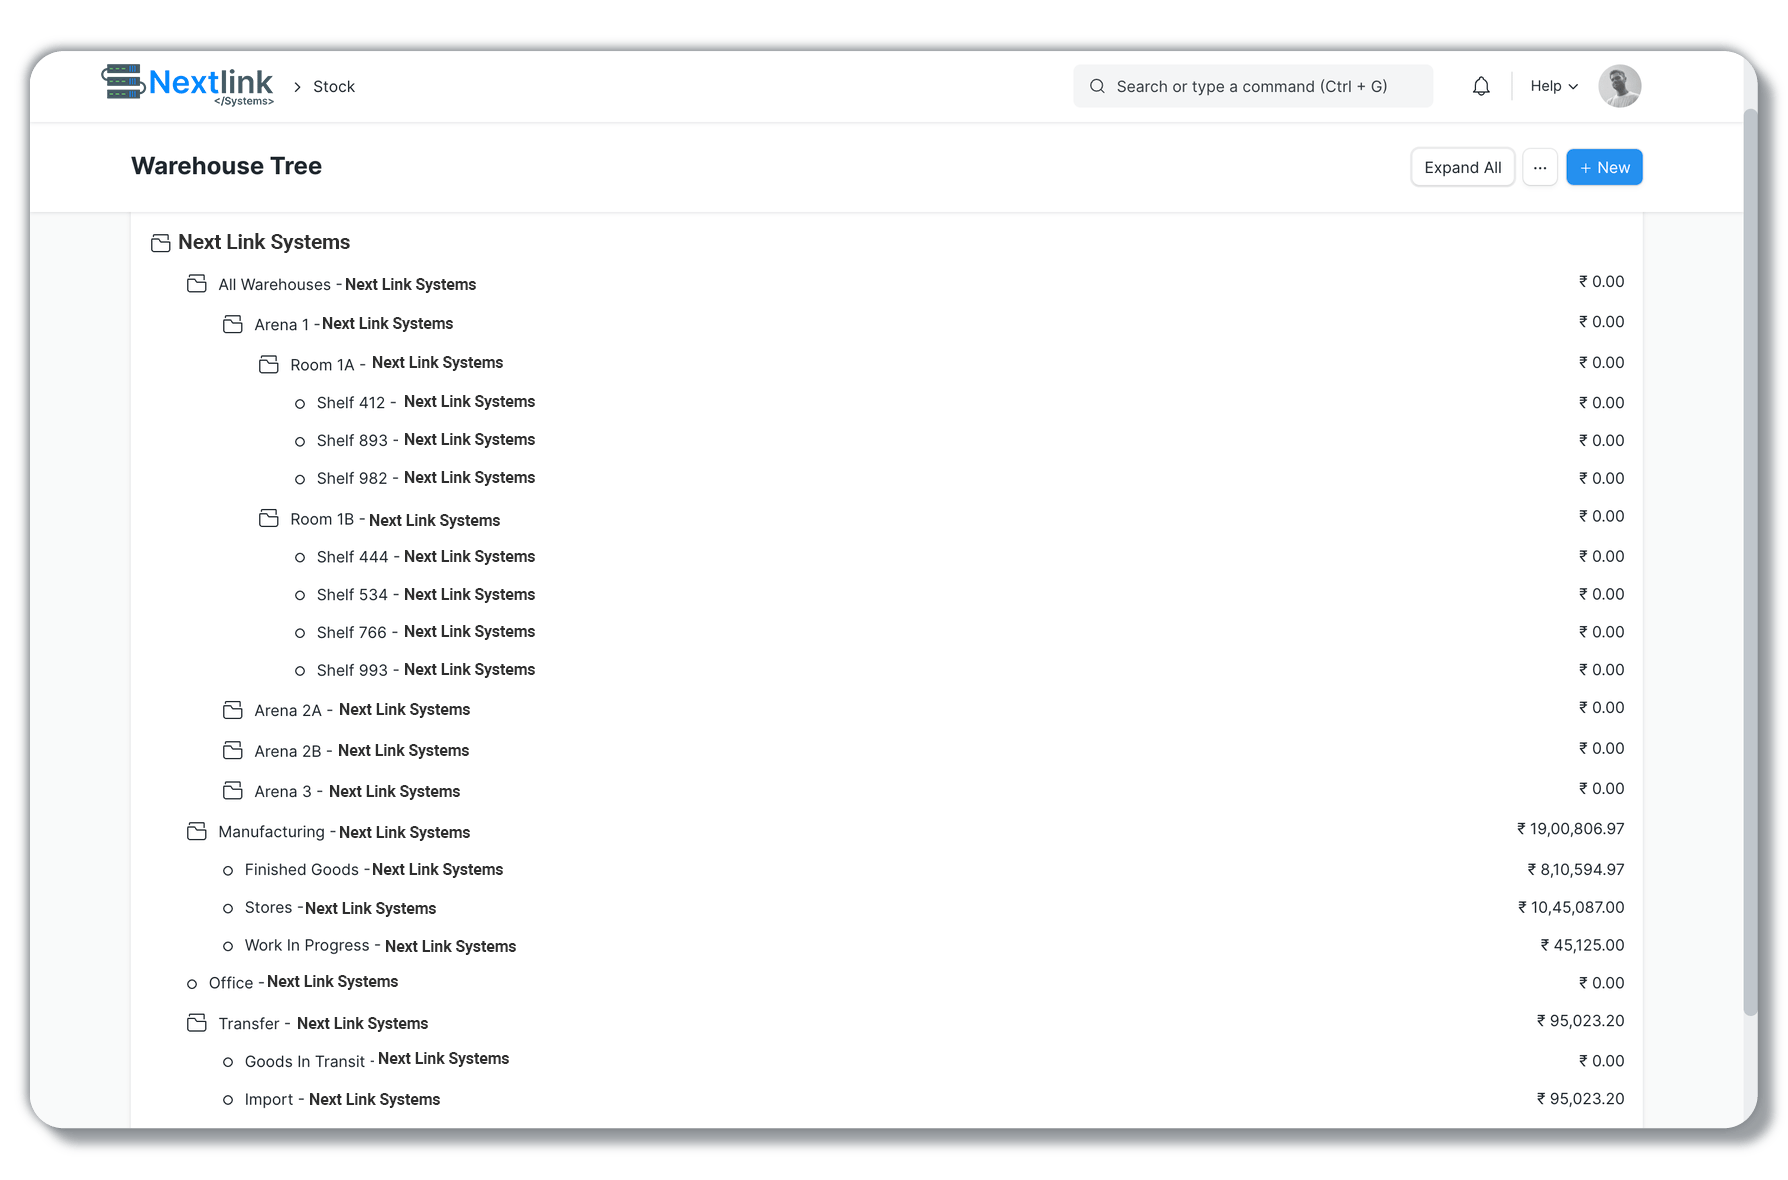Select the Shelf 893 row label
The height and width of the screenshot is (1180, 1788).
click(426, 440)
